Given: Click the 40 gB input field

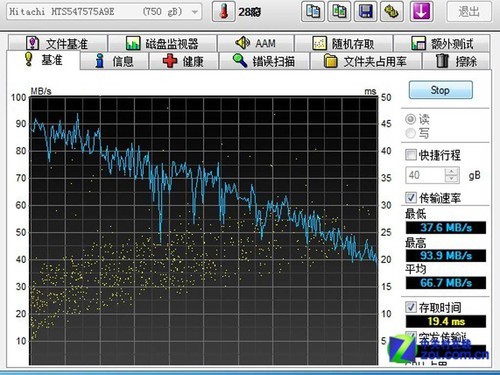Looking at the screenshot, I should click(x=425, y=175).
